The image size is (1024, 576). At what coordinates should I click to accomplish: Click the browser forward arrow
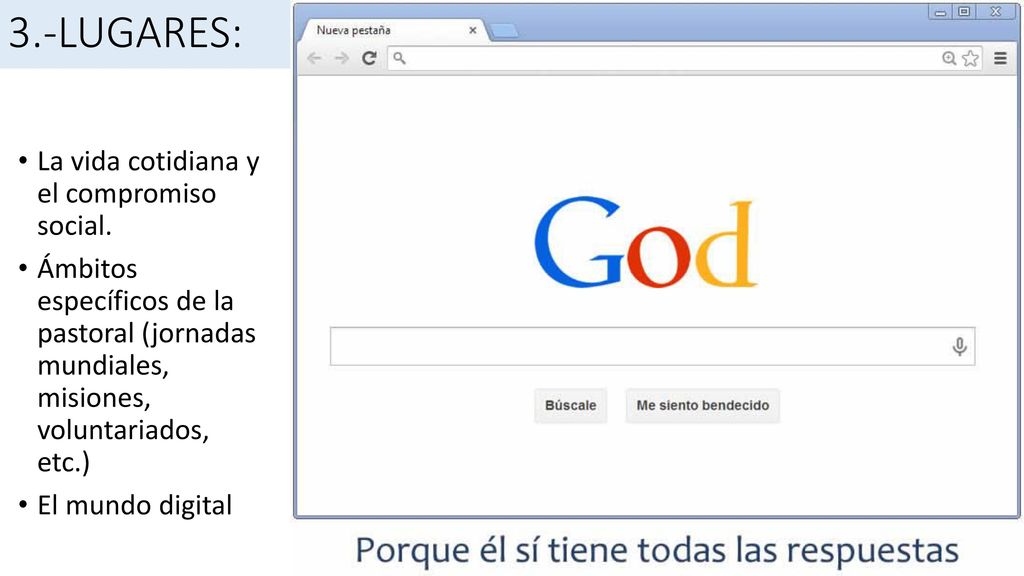[x=342, y=58]
